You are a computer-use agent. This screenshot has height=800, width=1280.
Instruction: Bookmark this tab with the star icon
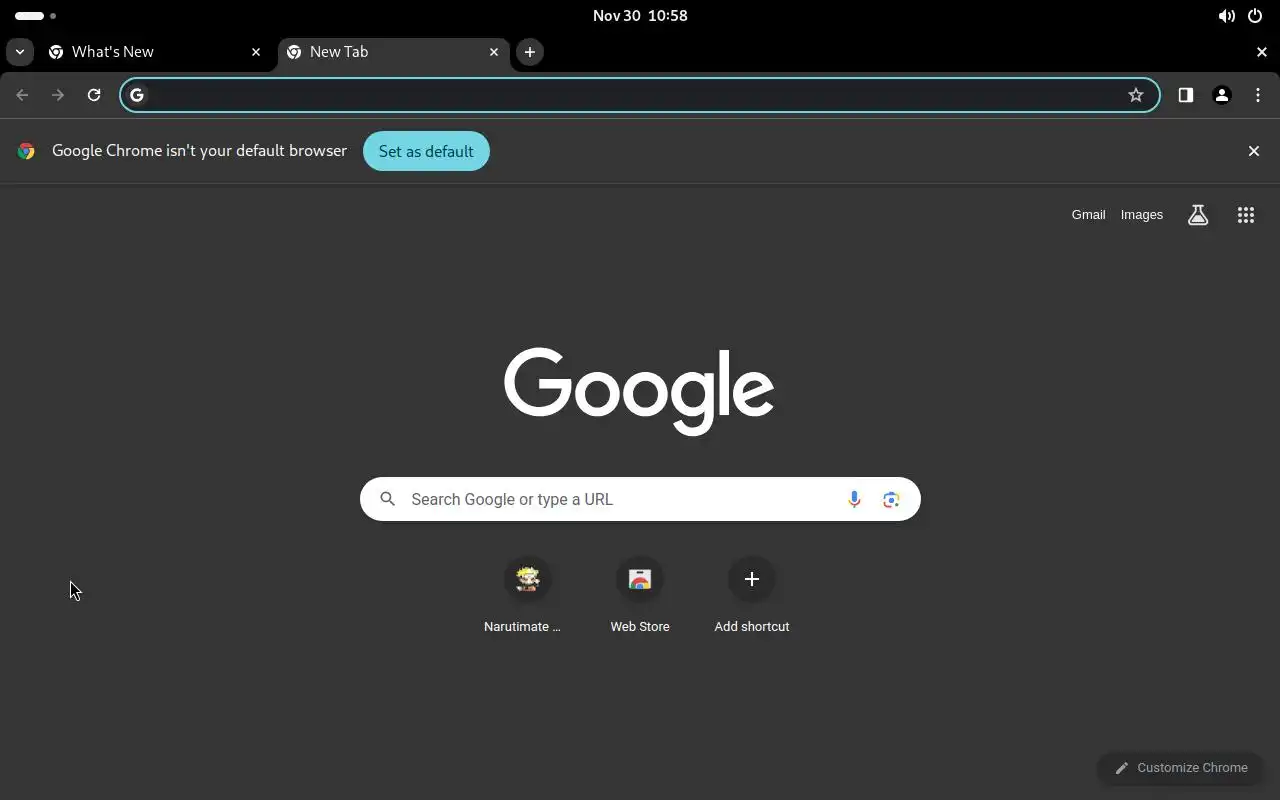(x=1136, y=95)
